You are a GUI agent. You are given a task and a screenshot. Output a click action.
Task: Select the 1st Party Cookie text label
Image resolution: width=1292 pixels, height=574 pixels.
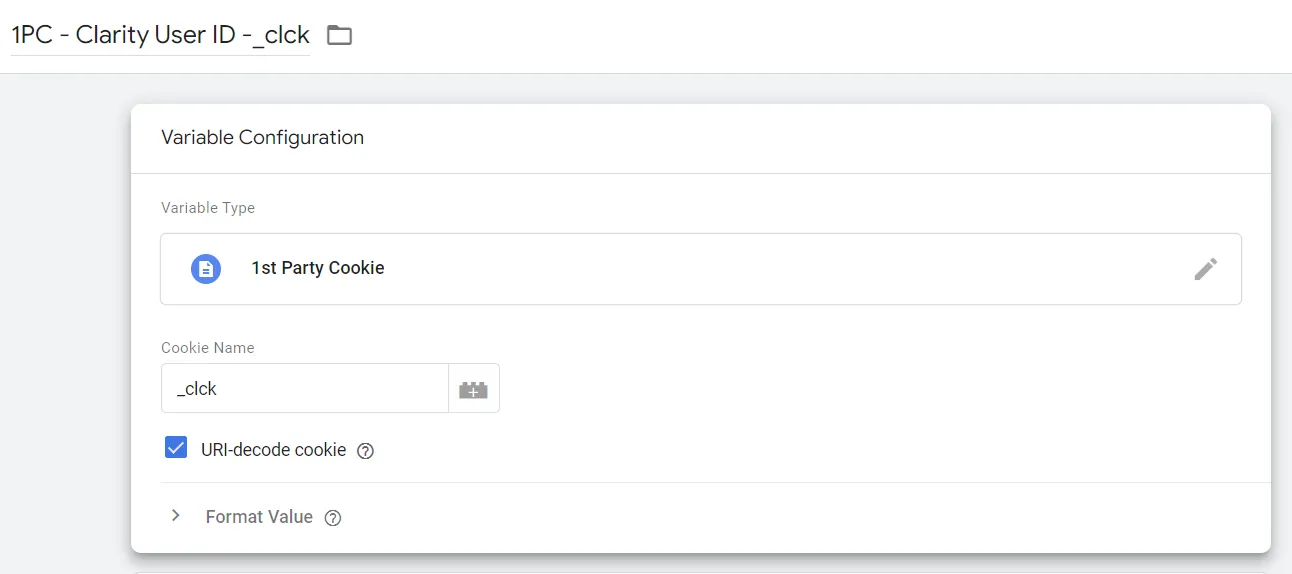[x=318, y=268]
